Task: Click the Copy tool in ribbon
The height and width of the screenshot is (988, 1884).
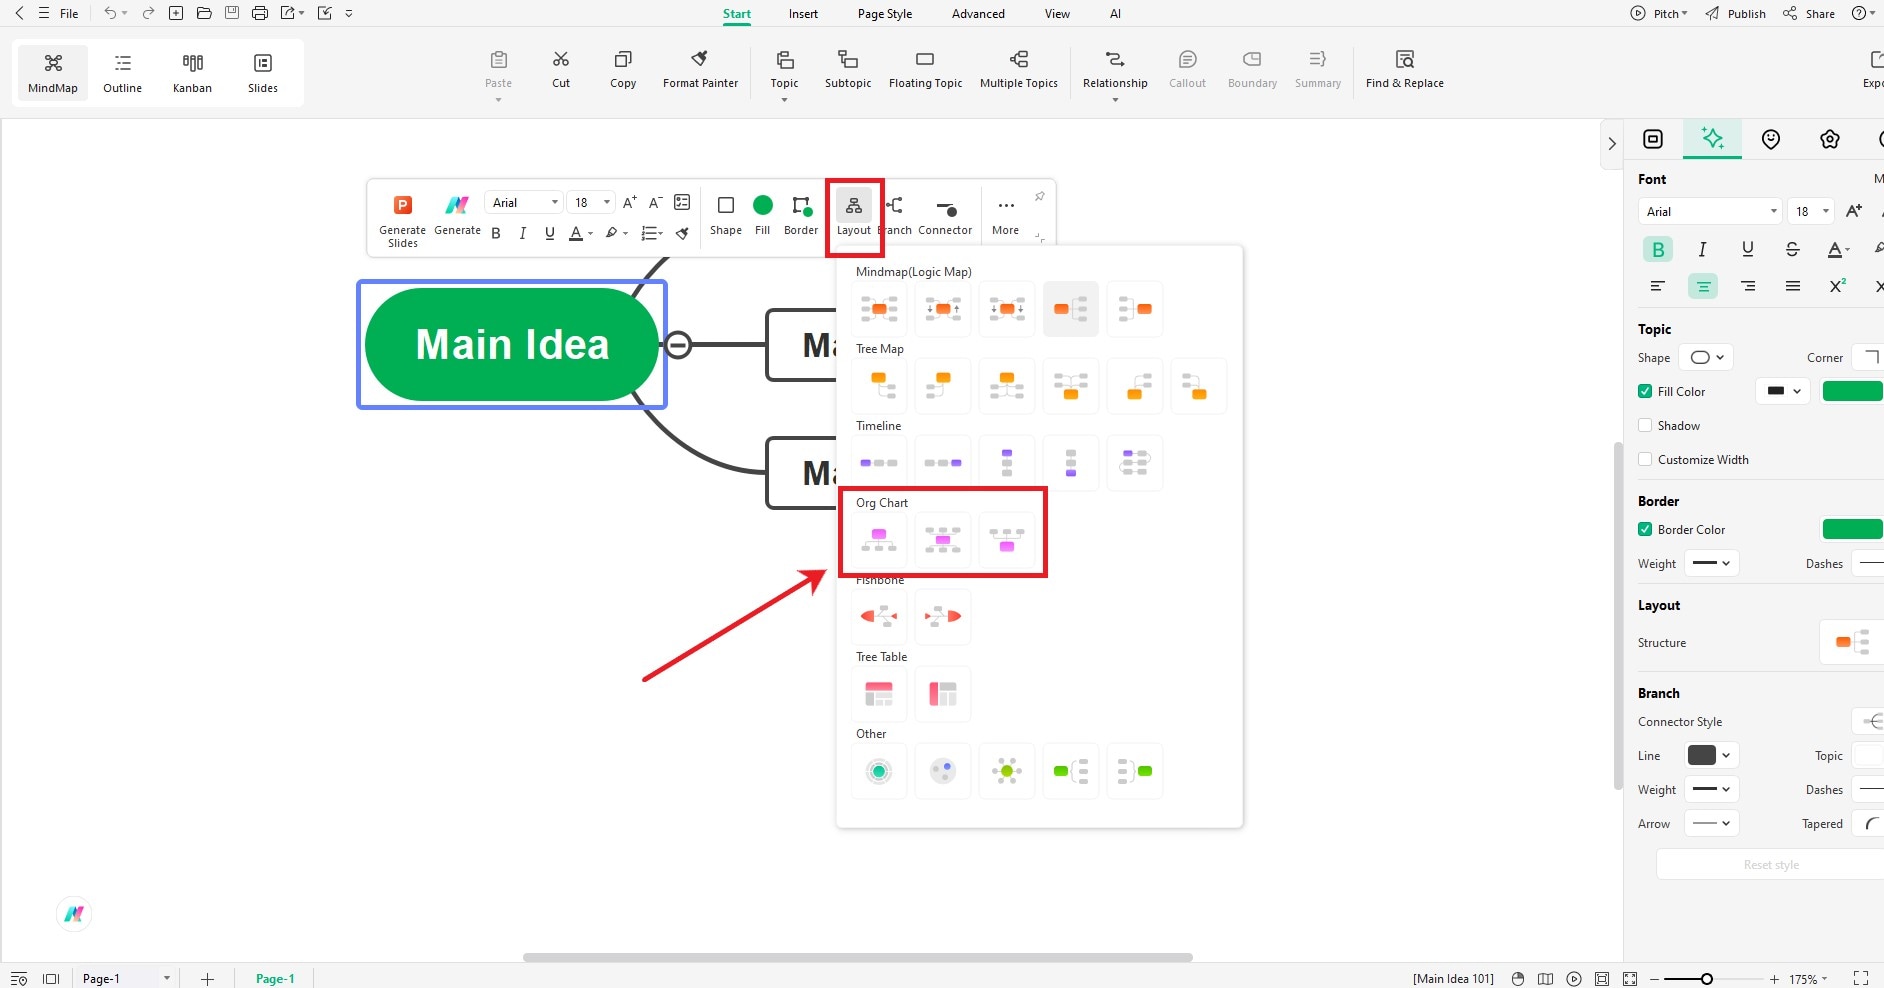Action: [623, 70]
